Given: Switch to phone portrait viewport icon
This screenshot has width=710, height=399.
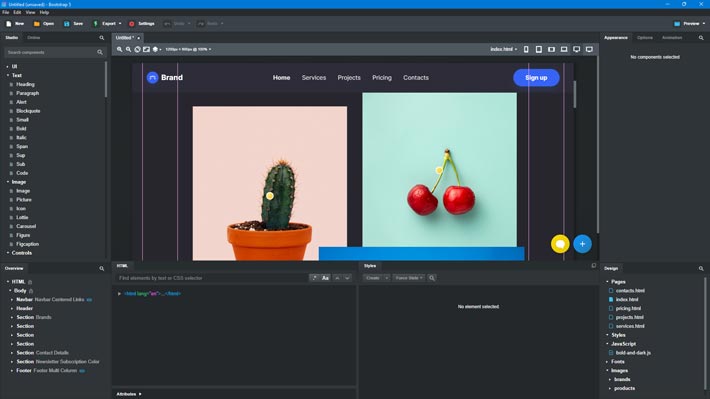Looking at the screenshot, I should click(526, 49).
